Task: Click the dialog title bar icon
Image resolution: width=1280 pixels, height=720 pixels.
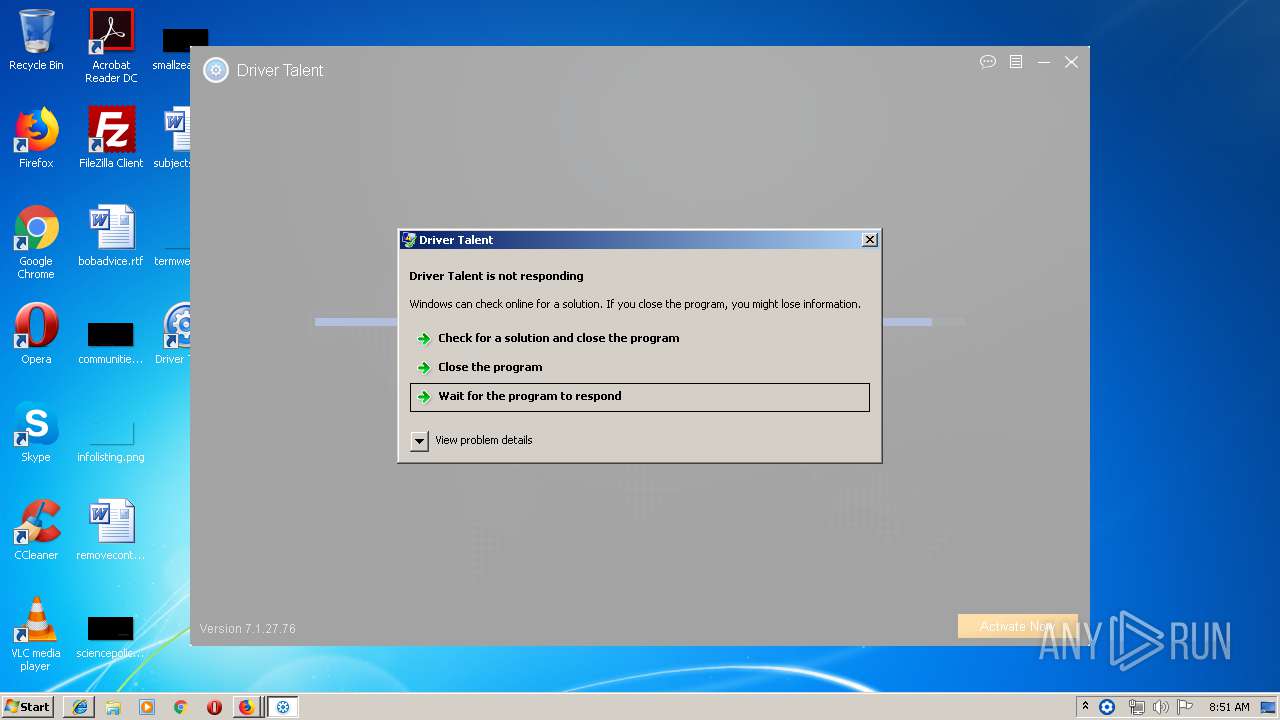Action: pyautogui.click(x=409, y=240)
